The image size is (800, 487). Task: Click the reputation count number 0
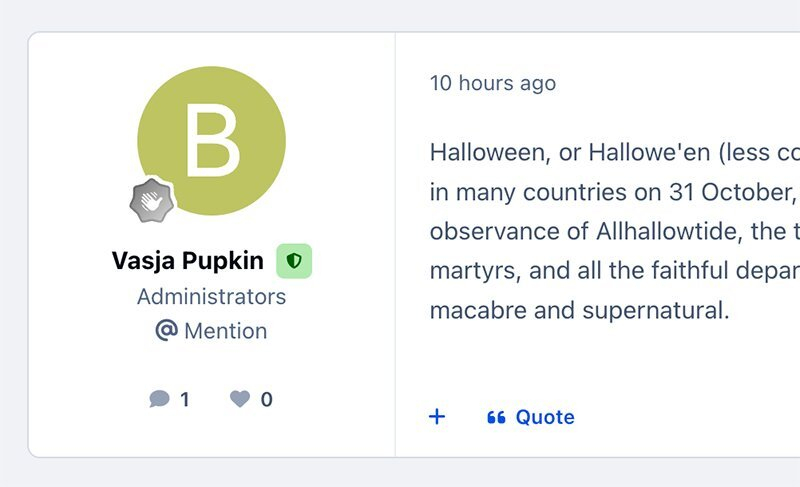[266, 400]
